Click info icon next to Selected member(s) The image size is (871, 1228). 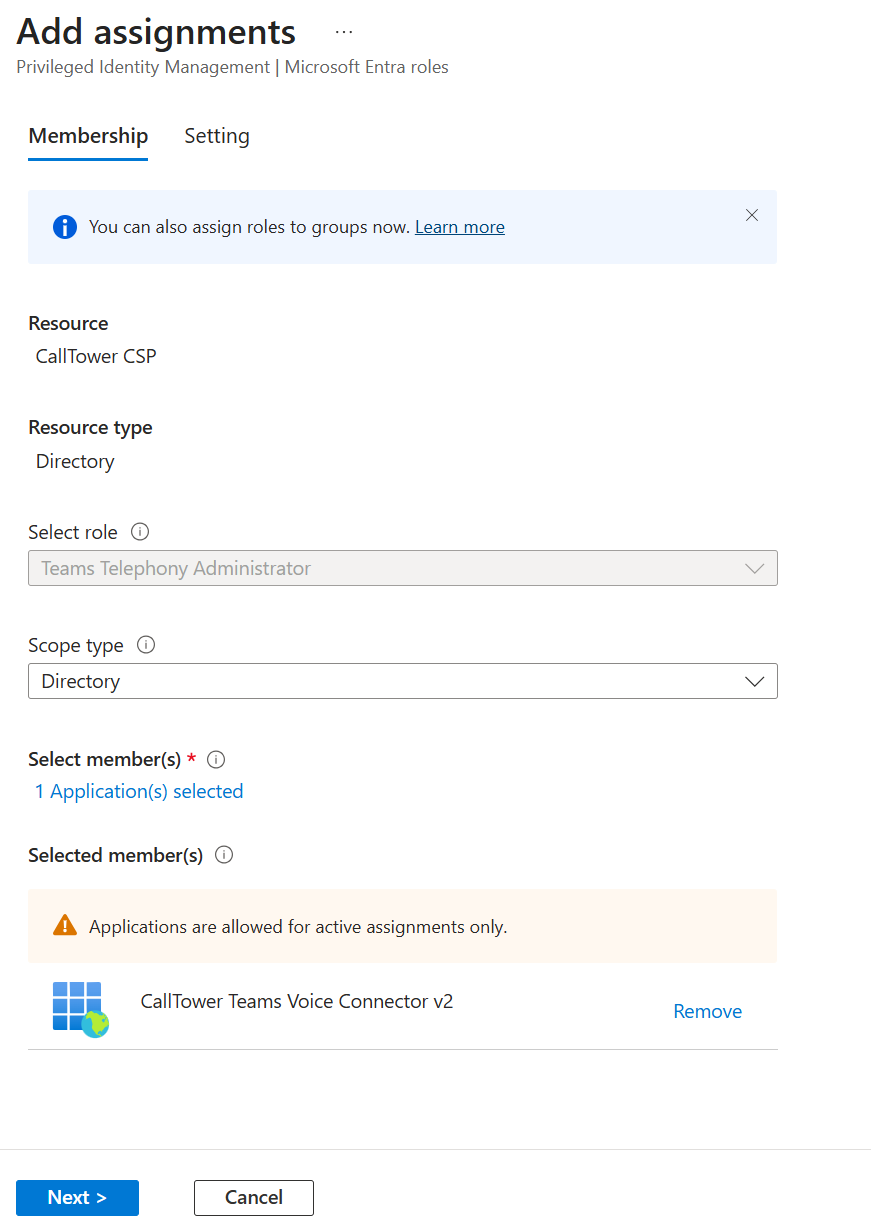(x=224, y=855)
